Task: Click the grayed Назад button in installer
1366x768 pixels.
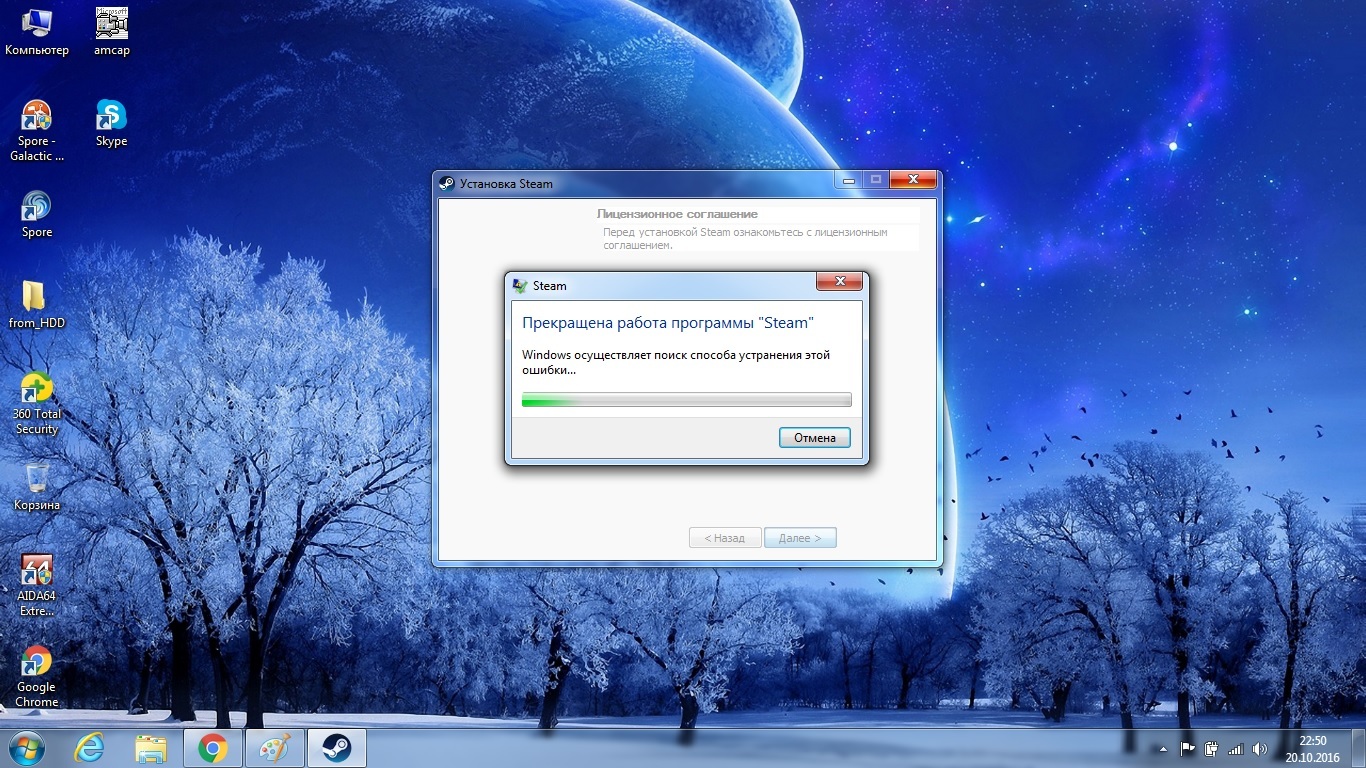Action: coord(725,538)
